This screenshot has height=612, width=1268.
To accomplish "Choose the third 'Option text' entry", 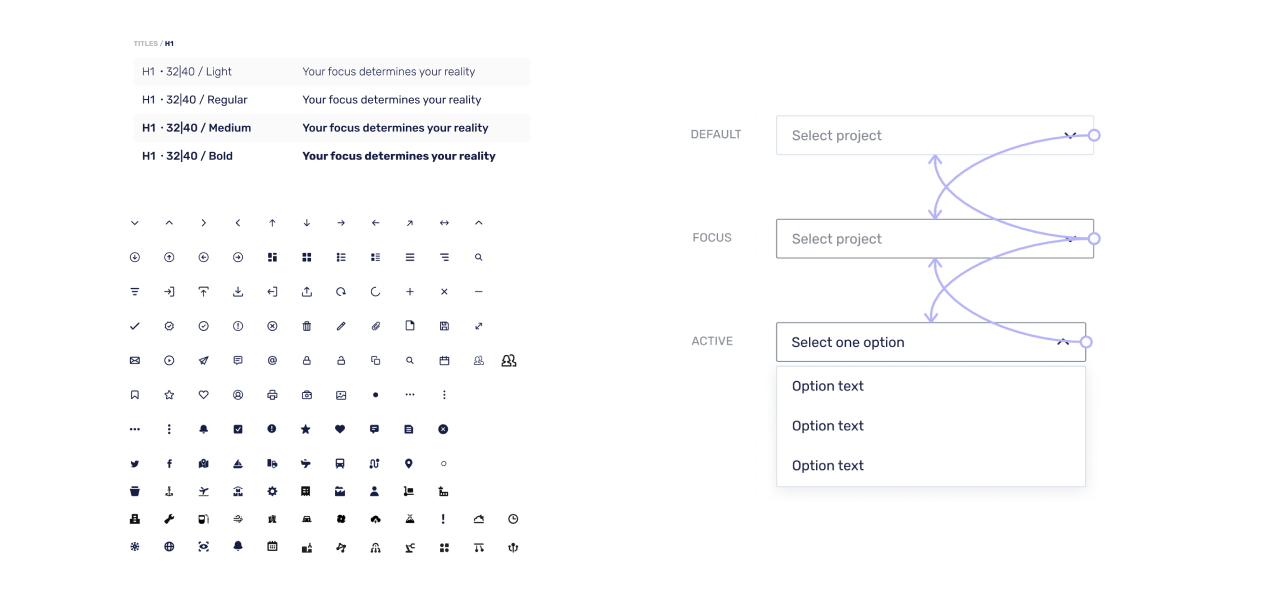I will point(828,466).
